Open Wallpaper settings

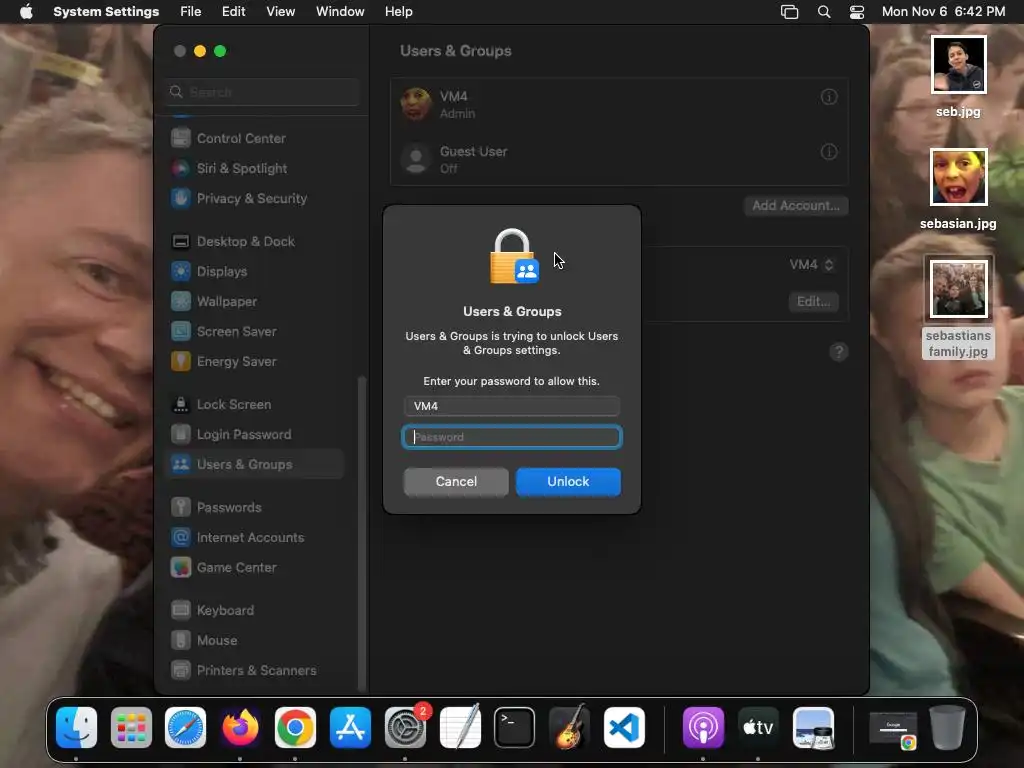255,302
